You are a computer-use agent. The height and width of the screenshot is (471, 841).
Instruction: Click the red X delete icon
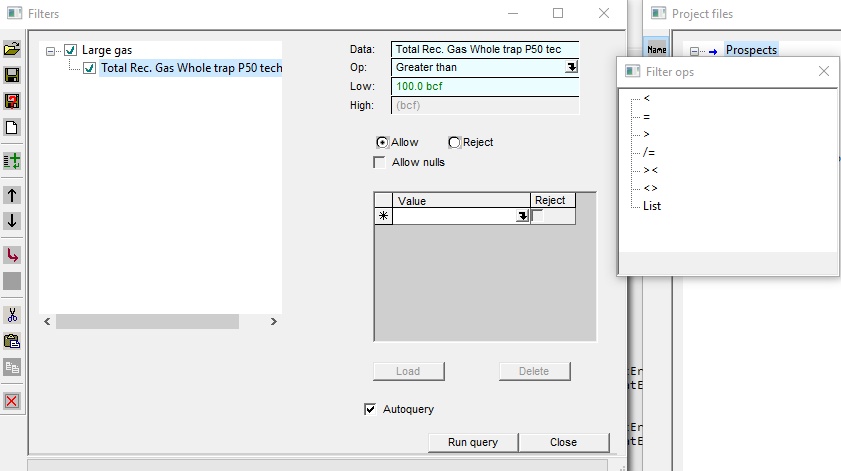pyautogui.click(x=12, y=401)
